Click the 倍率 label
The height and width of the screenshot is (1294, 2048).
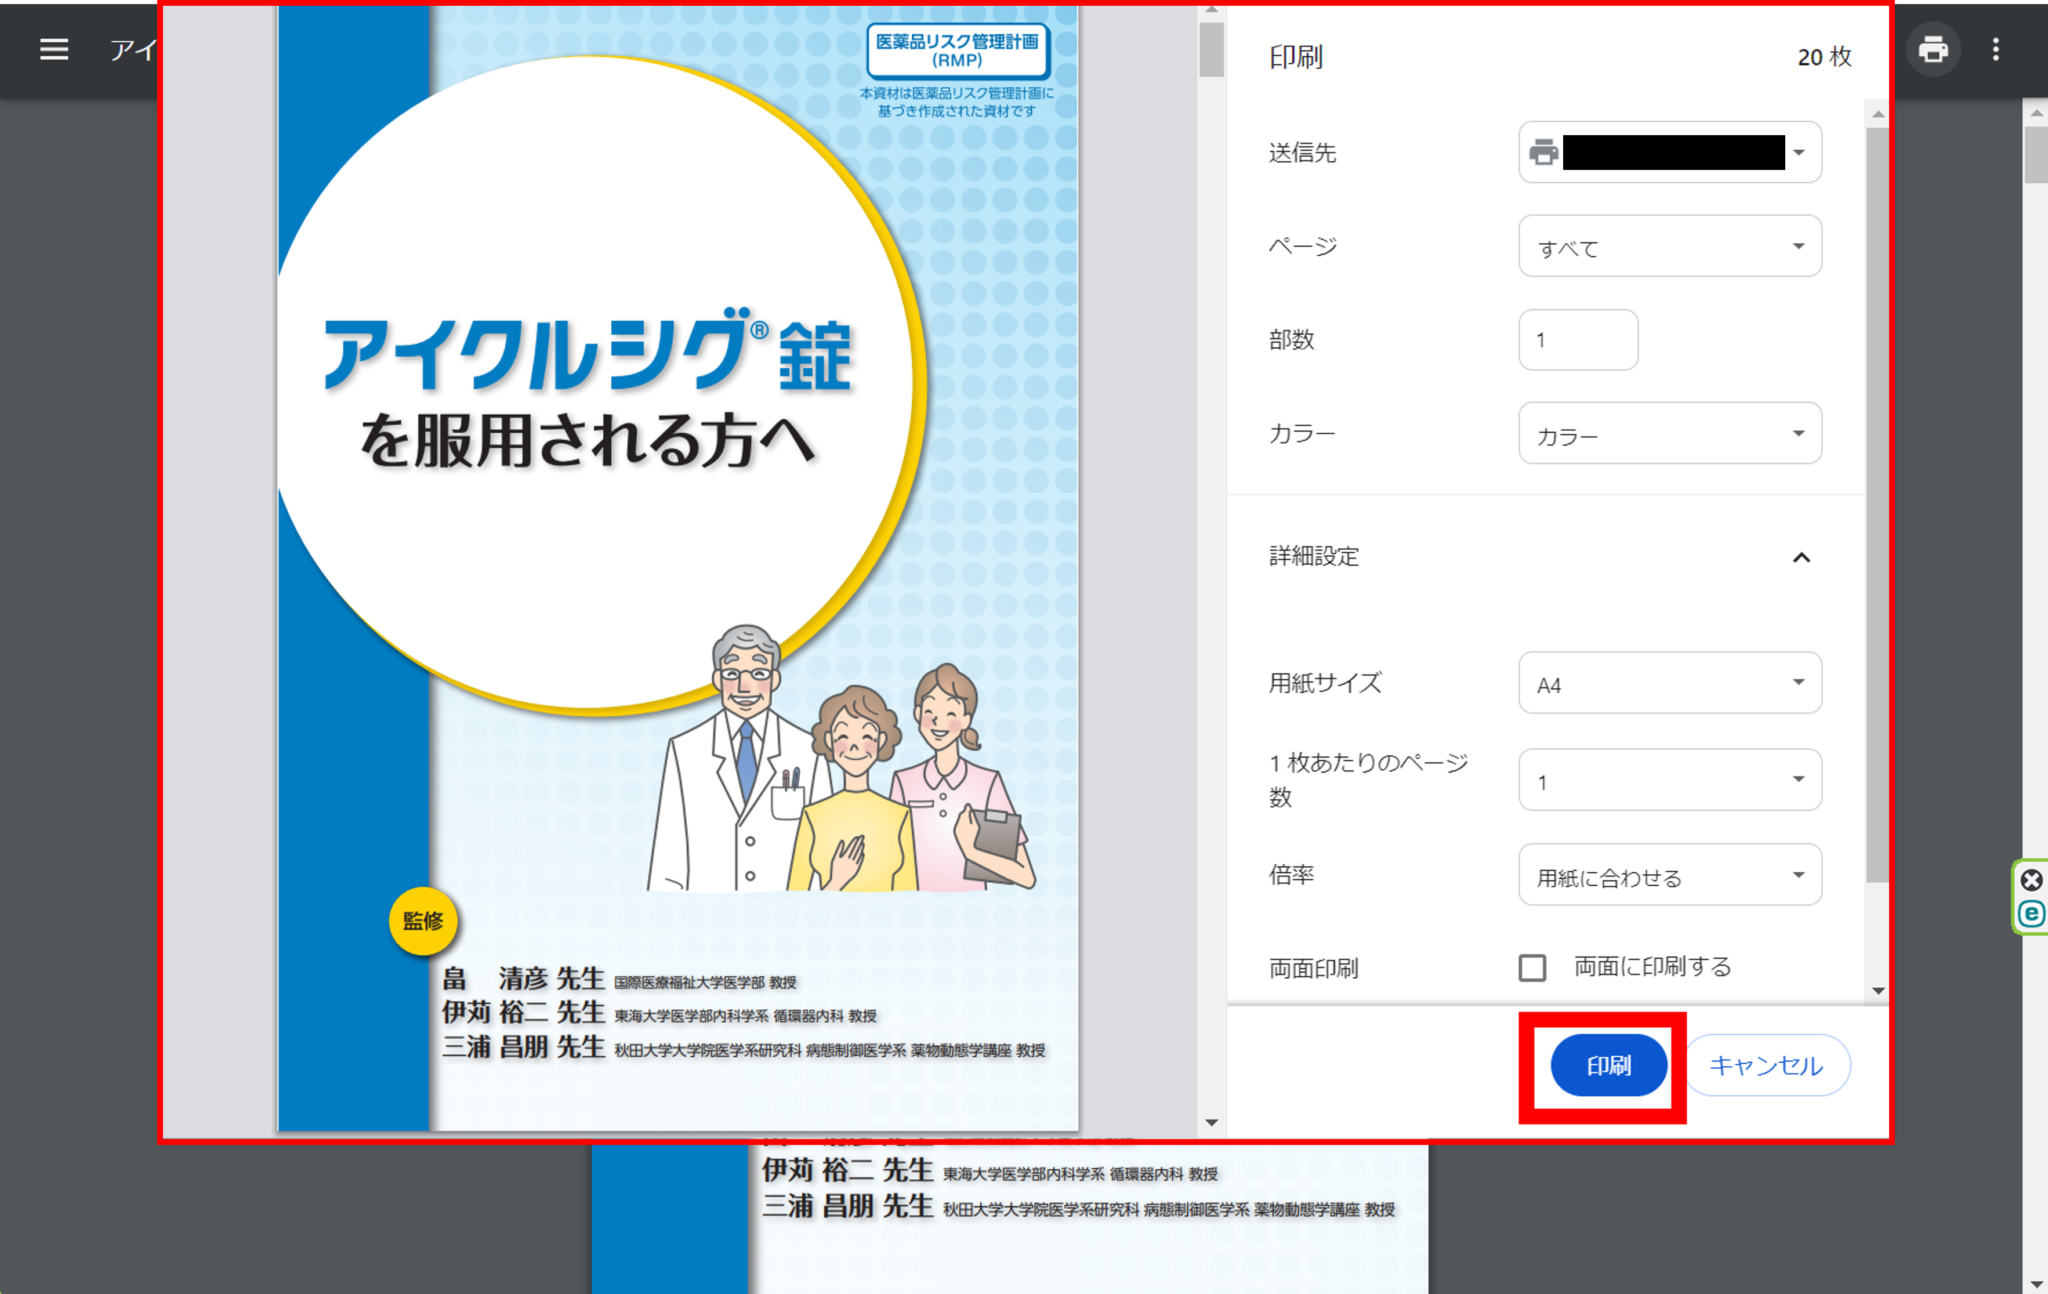(1291, 875)
